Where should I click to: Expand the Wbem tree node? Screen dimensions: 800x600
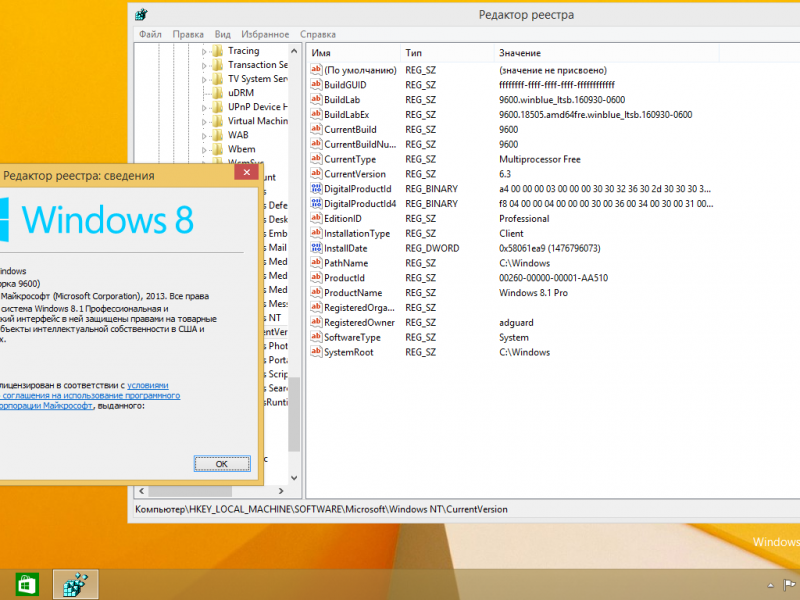pos(204,150)
